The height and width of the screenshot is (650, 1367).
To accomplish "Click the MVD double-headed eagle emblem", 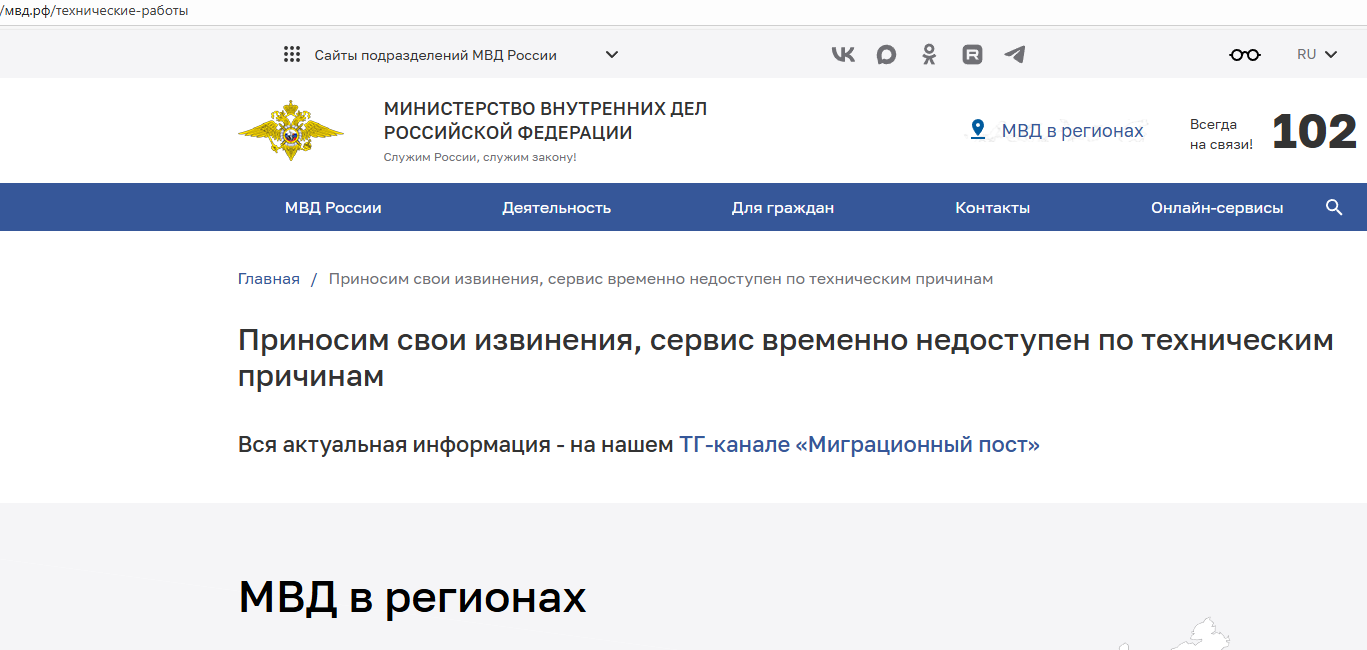I will [291, 130].
